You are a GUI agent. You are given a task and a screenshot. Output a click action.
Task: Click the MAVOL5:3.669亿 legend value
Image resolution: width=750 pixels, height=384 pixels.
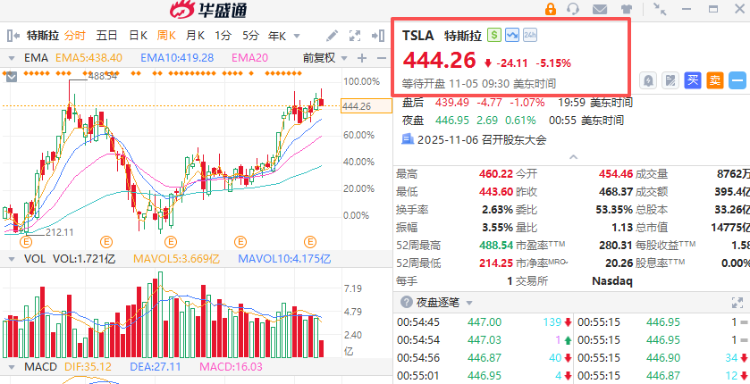(176, 259)
